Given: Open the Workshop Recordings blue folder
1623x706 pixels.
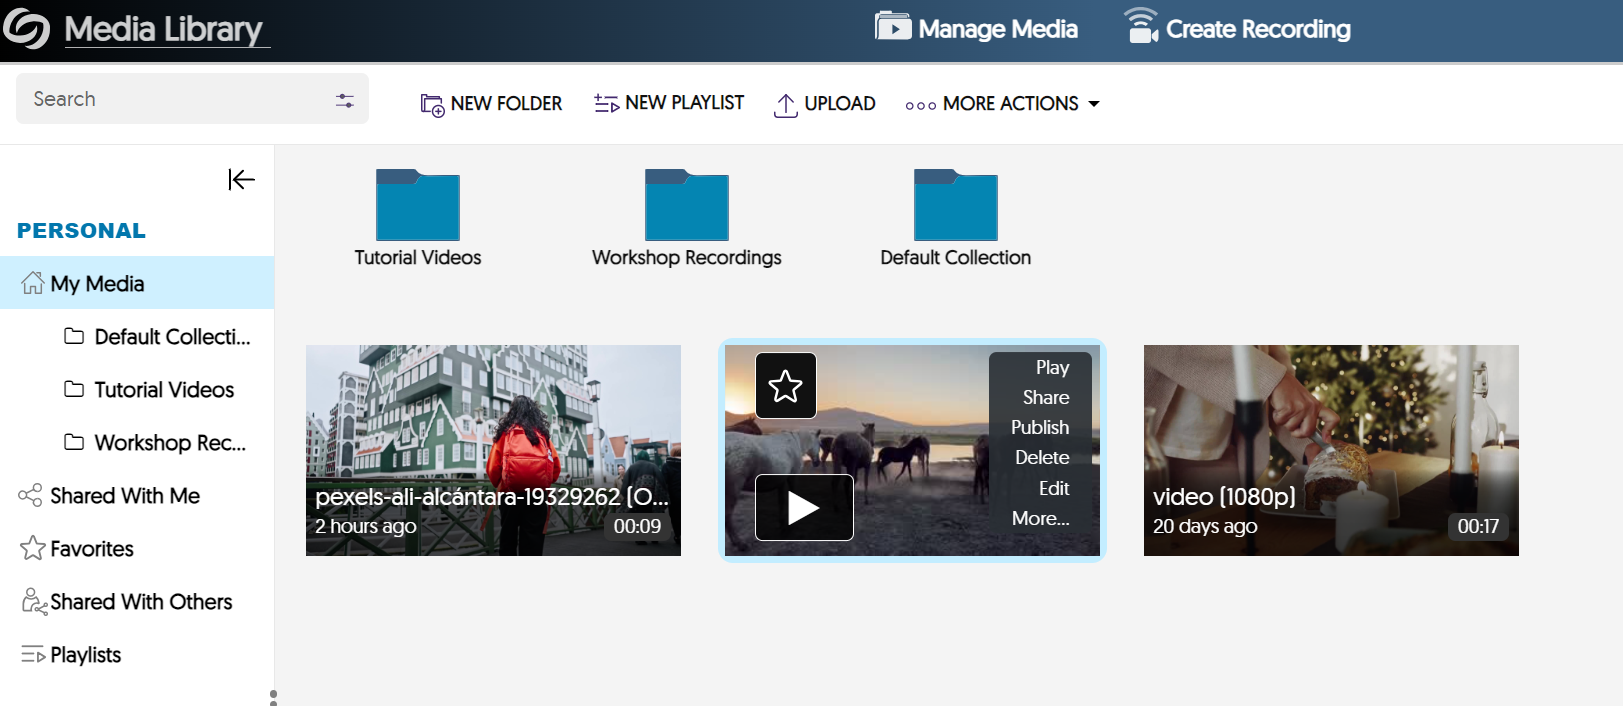Looking at the screenshot, I should (x=686, y=204).
